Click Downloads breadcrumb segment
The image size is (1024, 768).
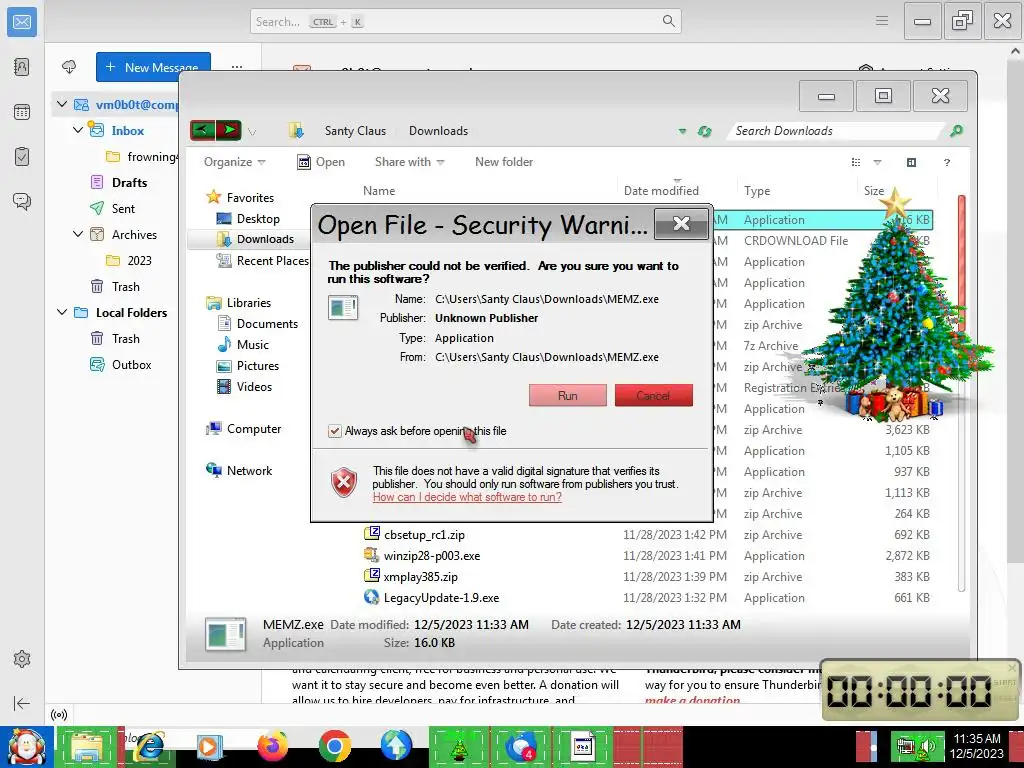coord(438,131)
